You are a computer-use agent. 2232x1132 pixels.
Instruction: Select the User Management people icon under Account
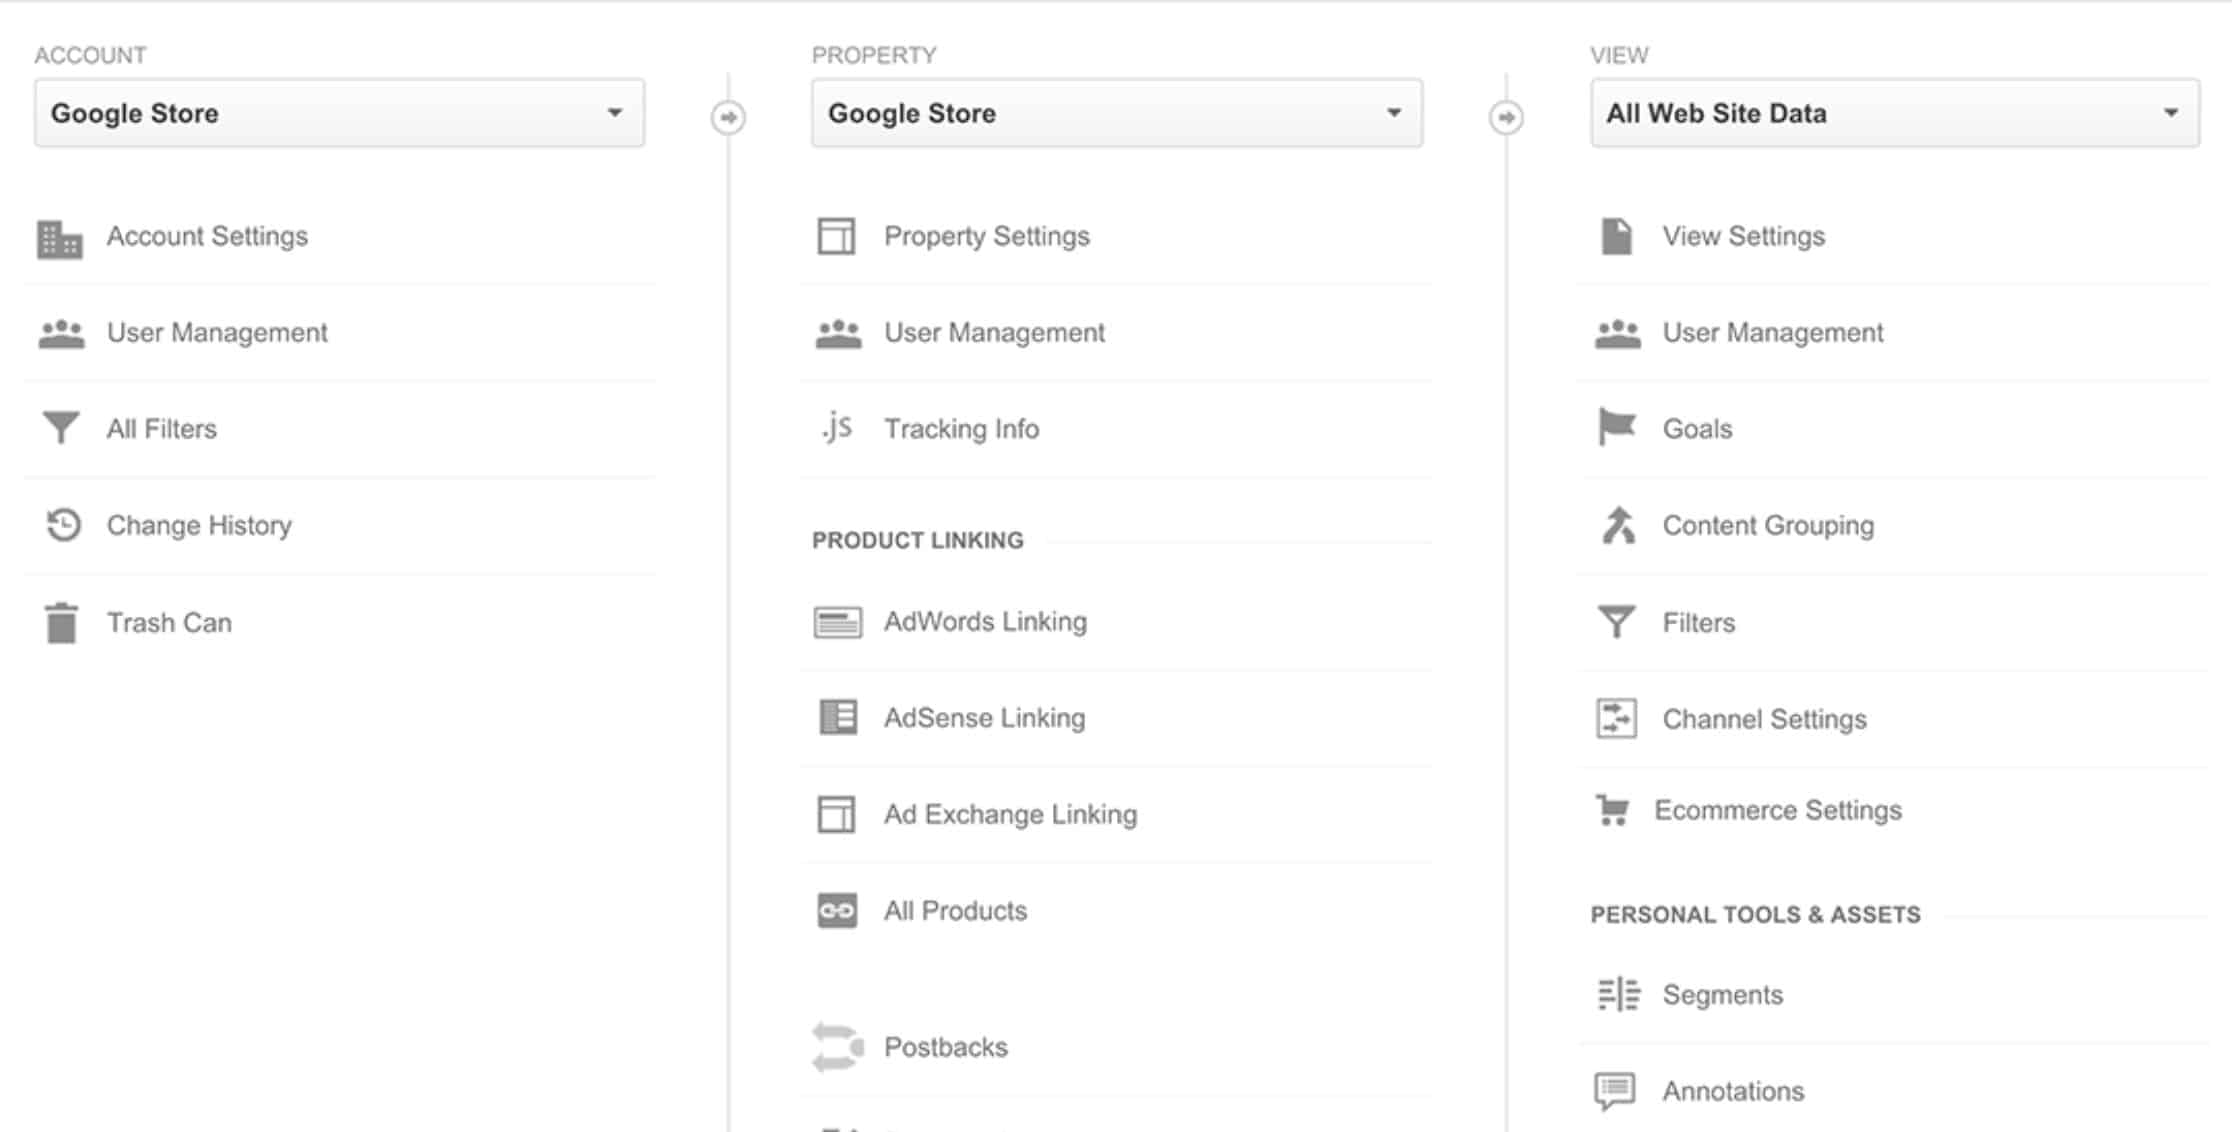[60, 332]
